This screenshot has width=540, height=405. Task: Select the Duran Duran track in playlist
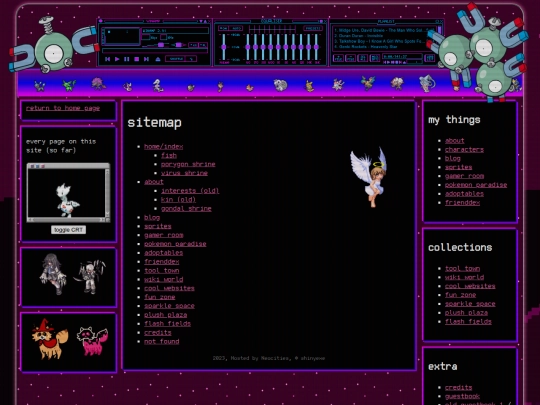(360, 35)
